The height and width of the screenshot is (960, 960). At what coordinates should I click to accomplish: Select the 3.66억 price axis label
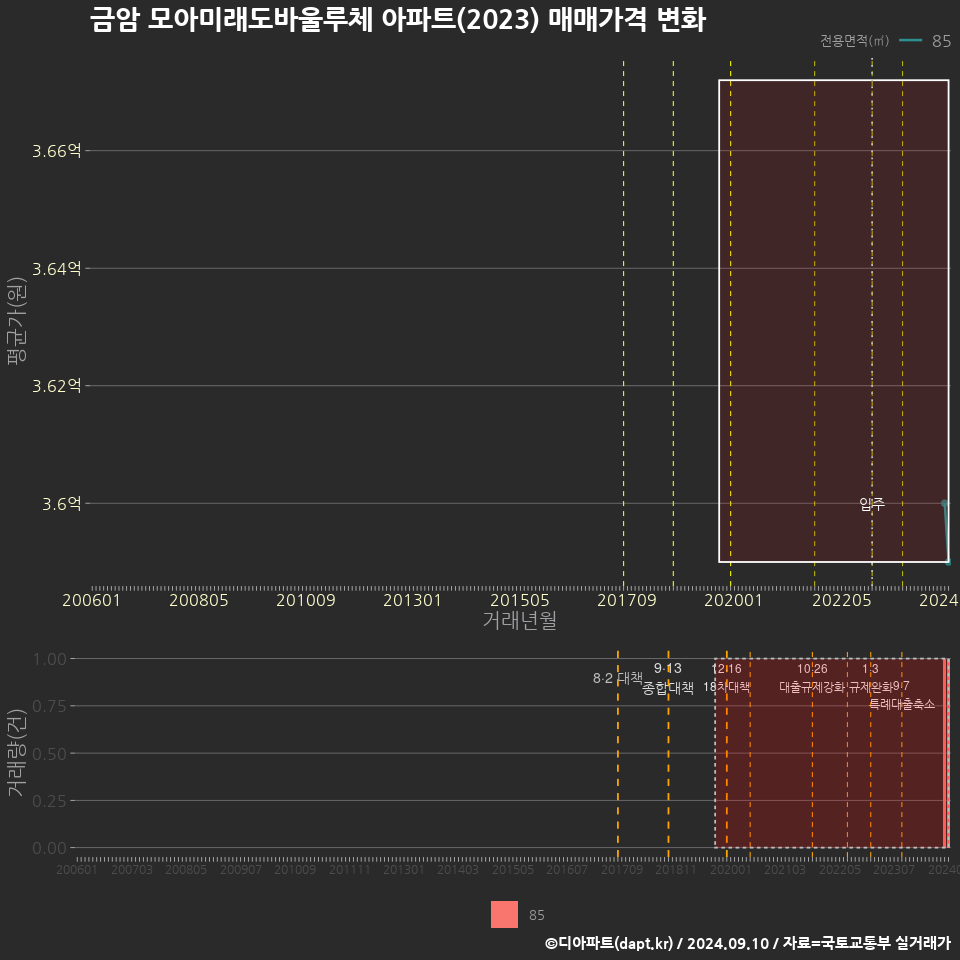pyautogui.click(x=56, y=151)
